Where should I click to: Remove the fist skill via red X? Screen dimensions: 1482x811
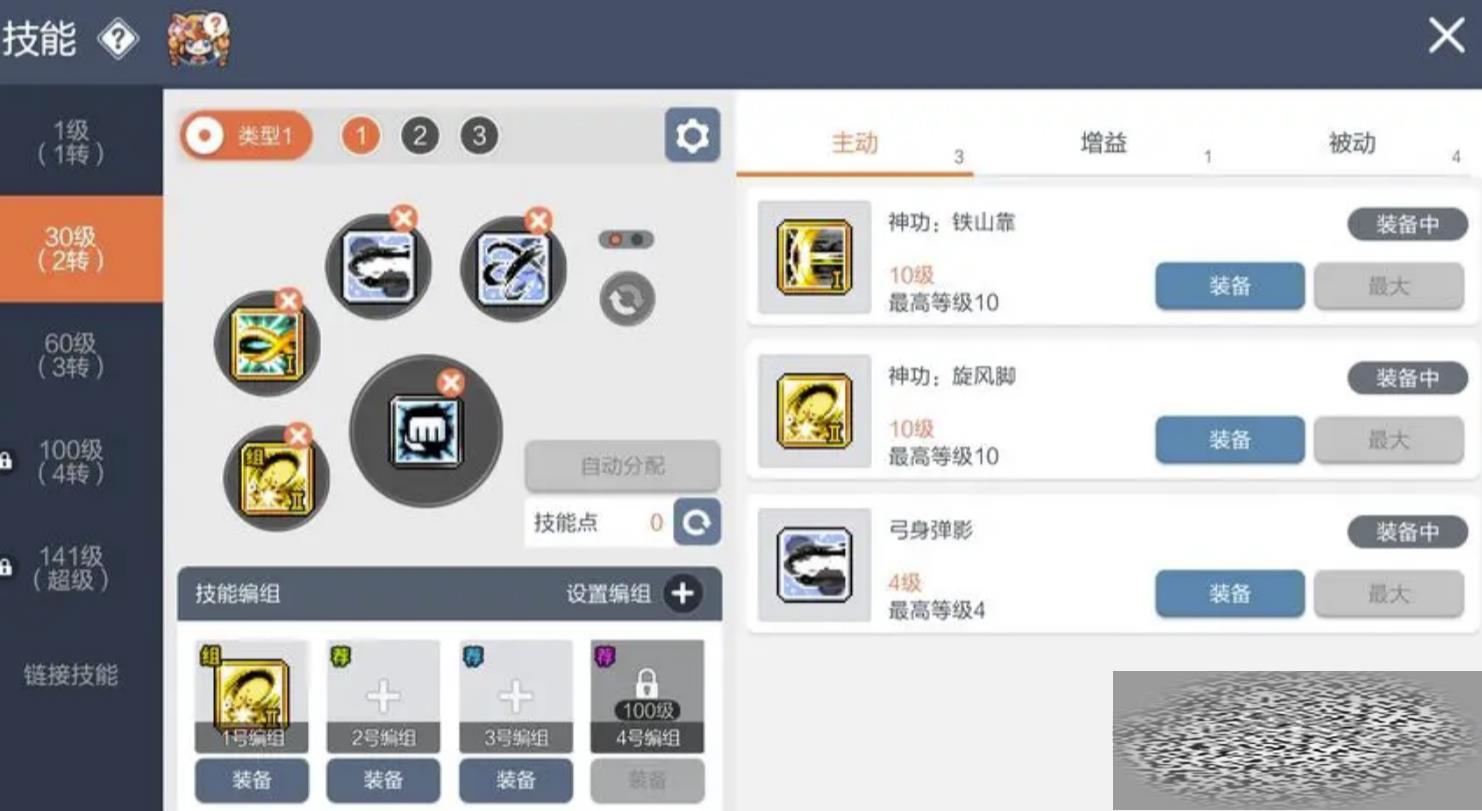451,383
